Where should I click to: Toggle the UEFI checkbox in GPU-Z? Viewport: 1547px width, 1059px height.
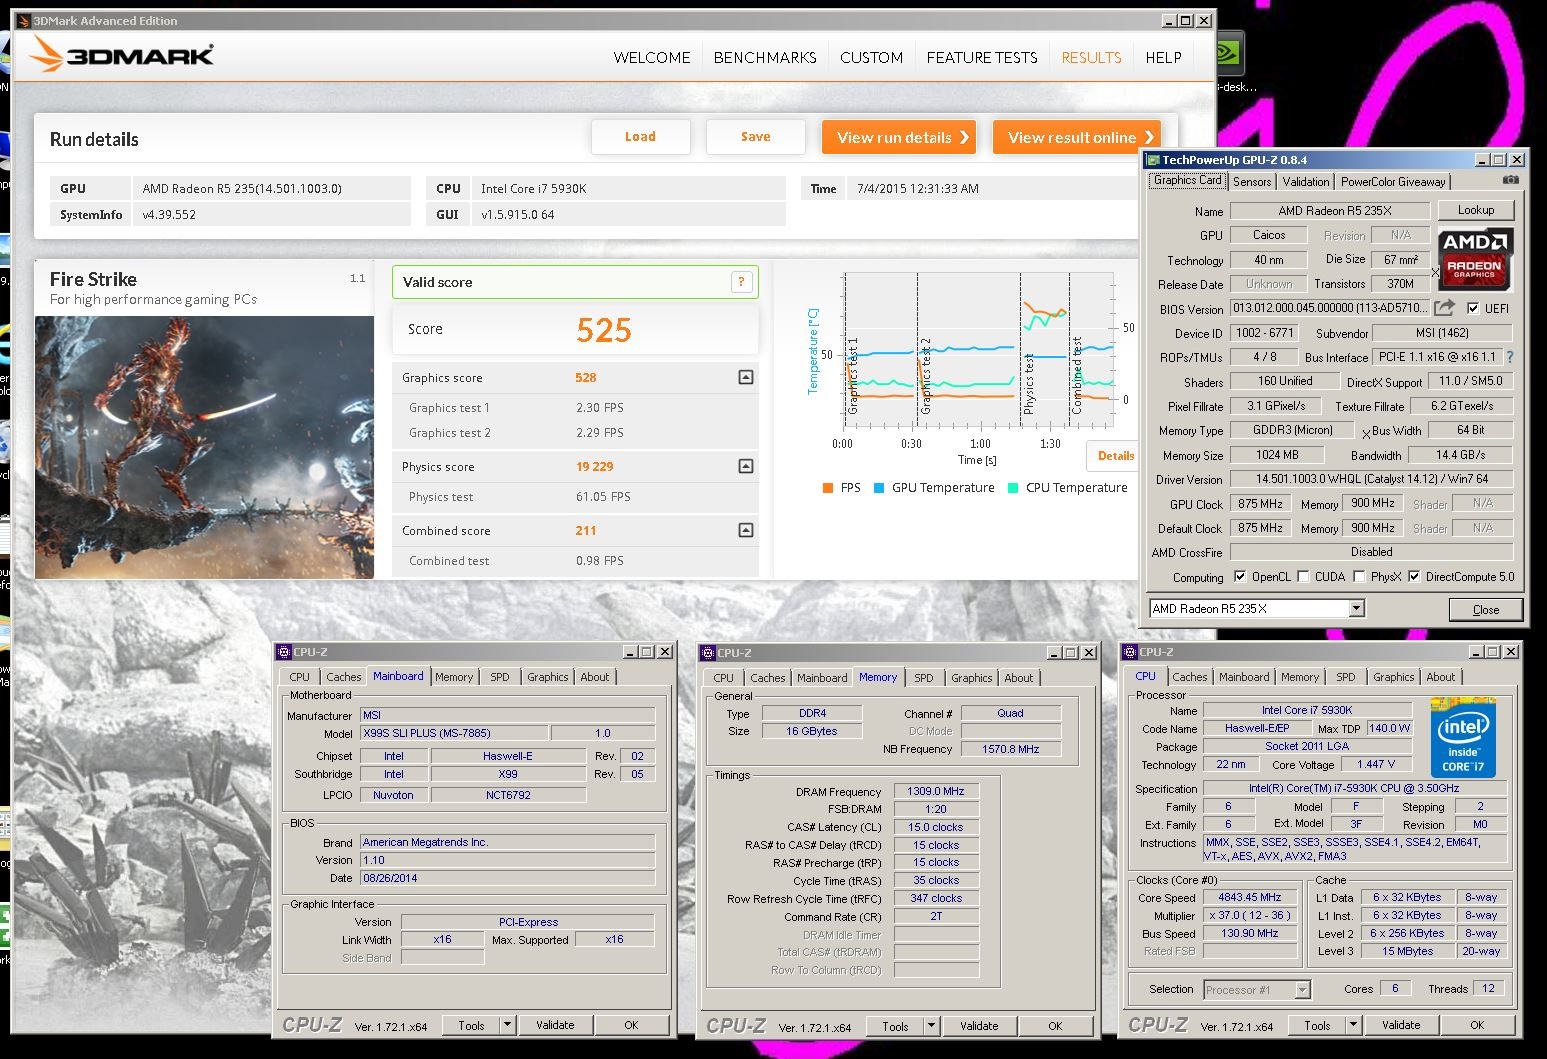point(1472,308)
